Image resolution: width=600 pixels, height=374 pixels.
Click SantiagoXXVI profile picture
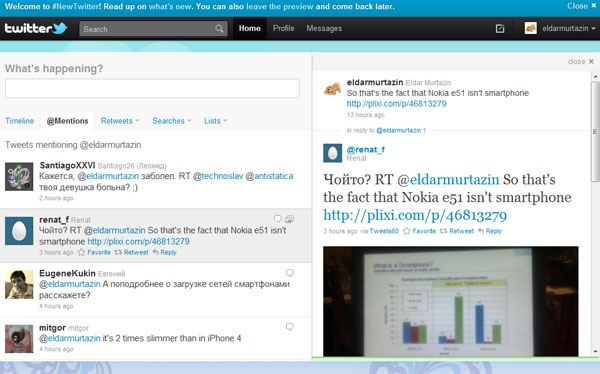coord(19,176)
